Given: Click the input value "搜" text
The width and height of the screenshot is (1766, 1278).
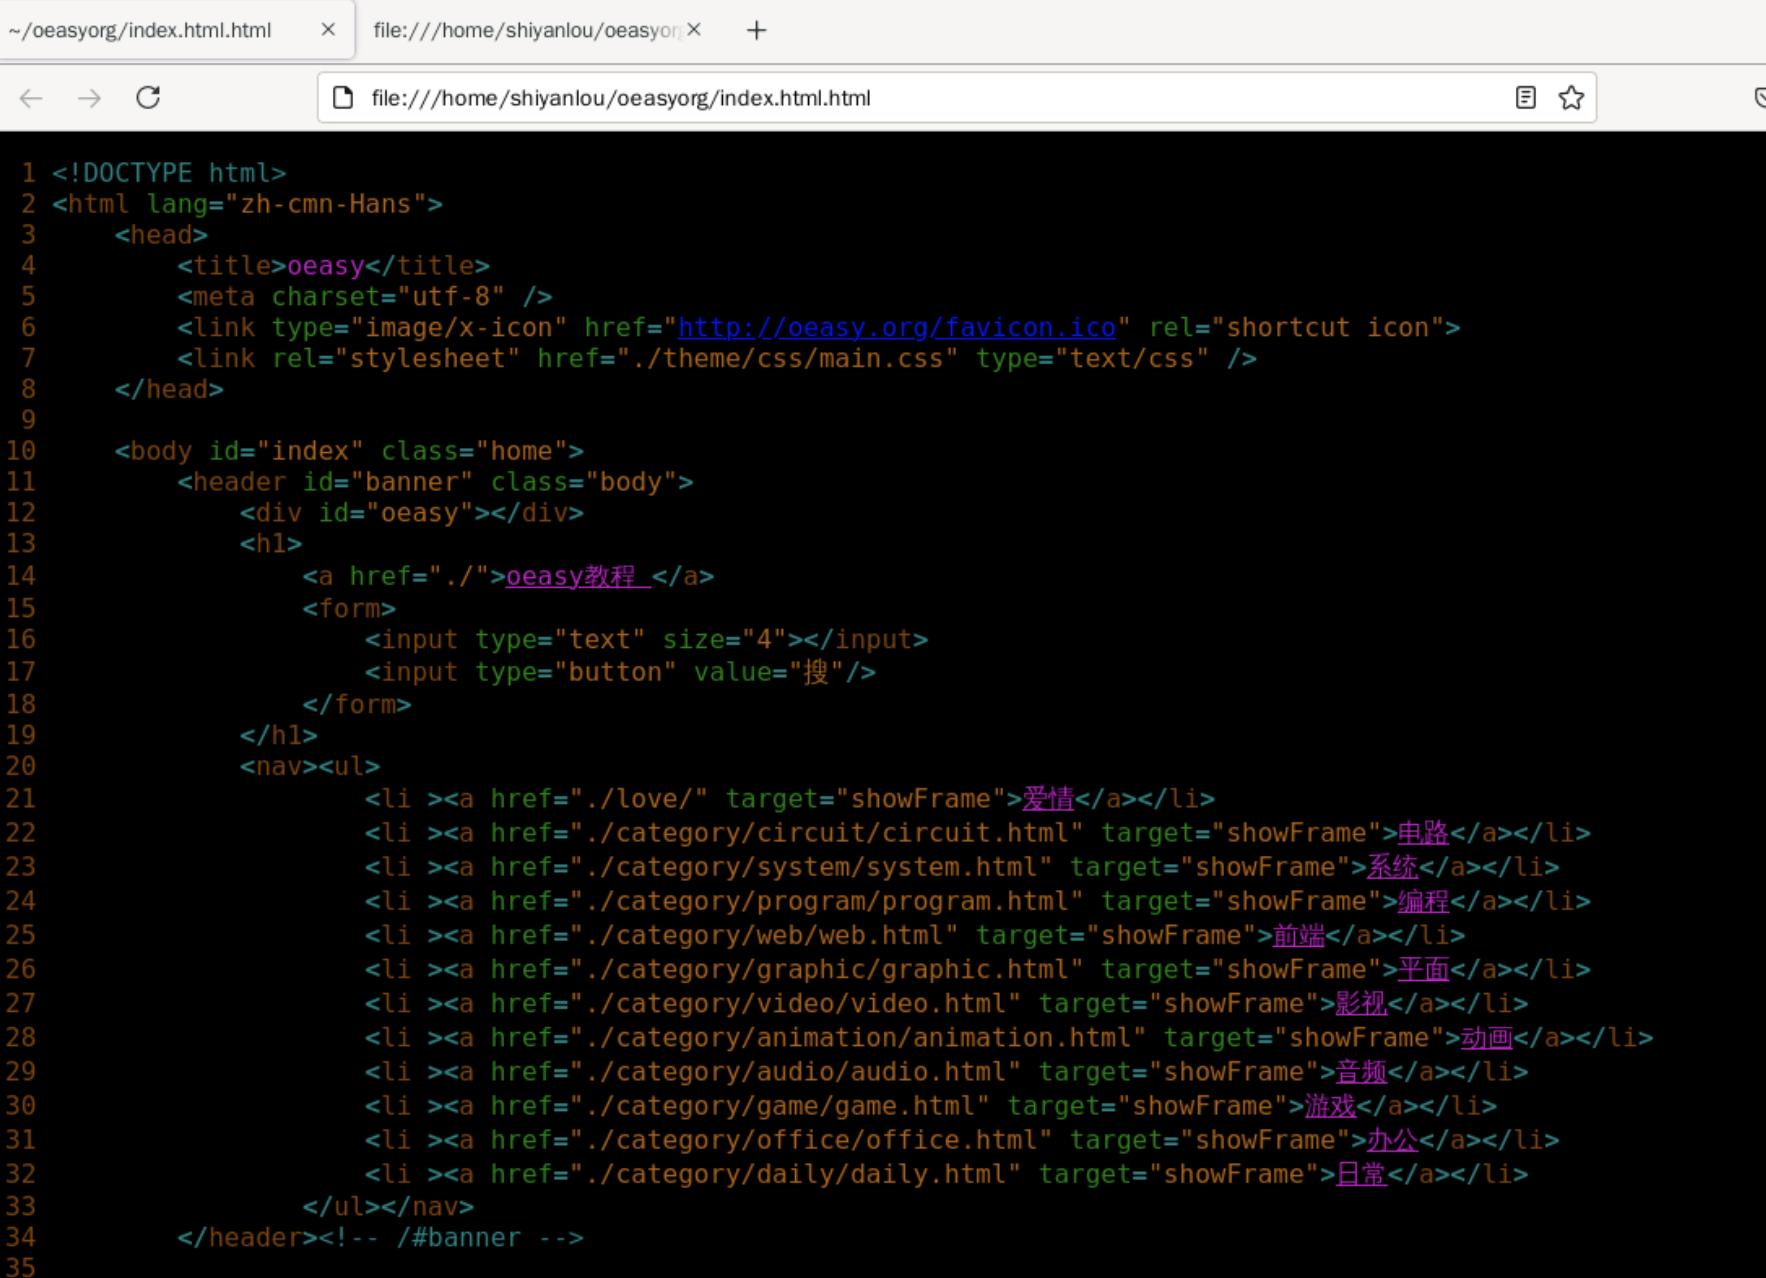Looking at the screenshot, I should pos(816,672).
